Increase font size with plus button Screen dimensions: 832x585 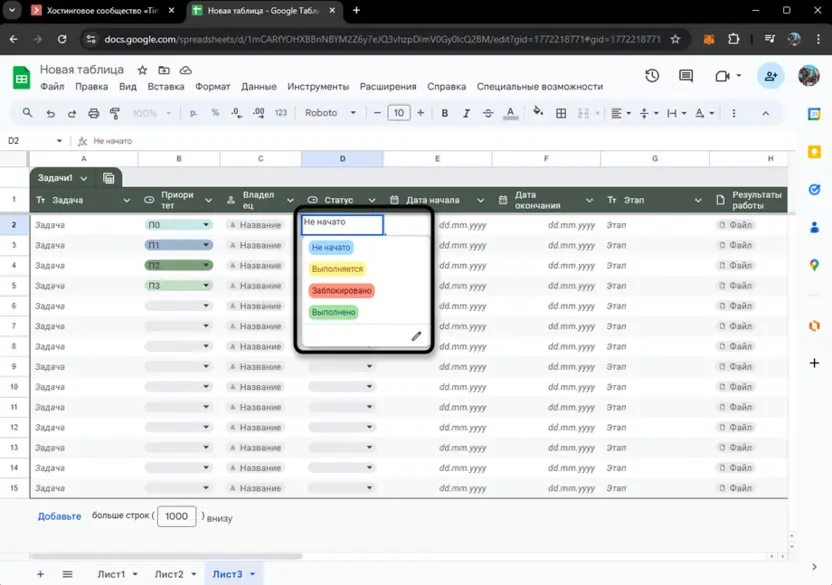(420, 113)
